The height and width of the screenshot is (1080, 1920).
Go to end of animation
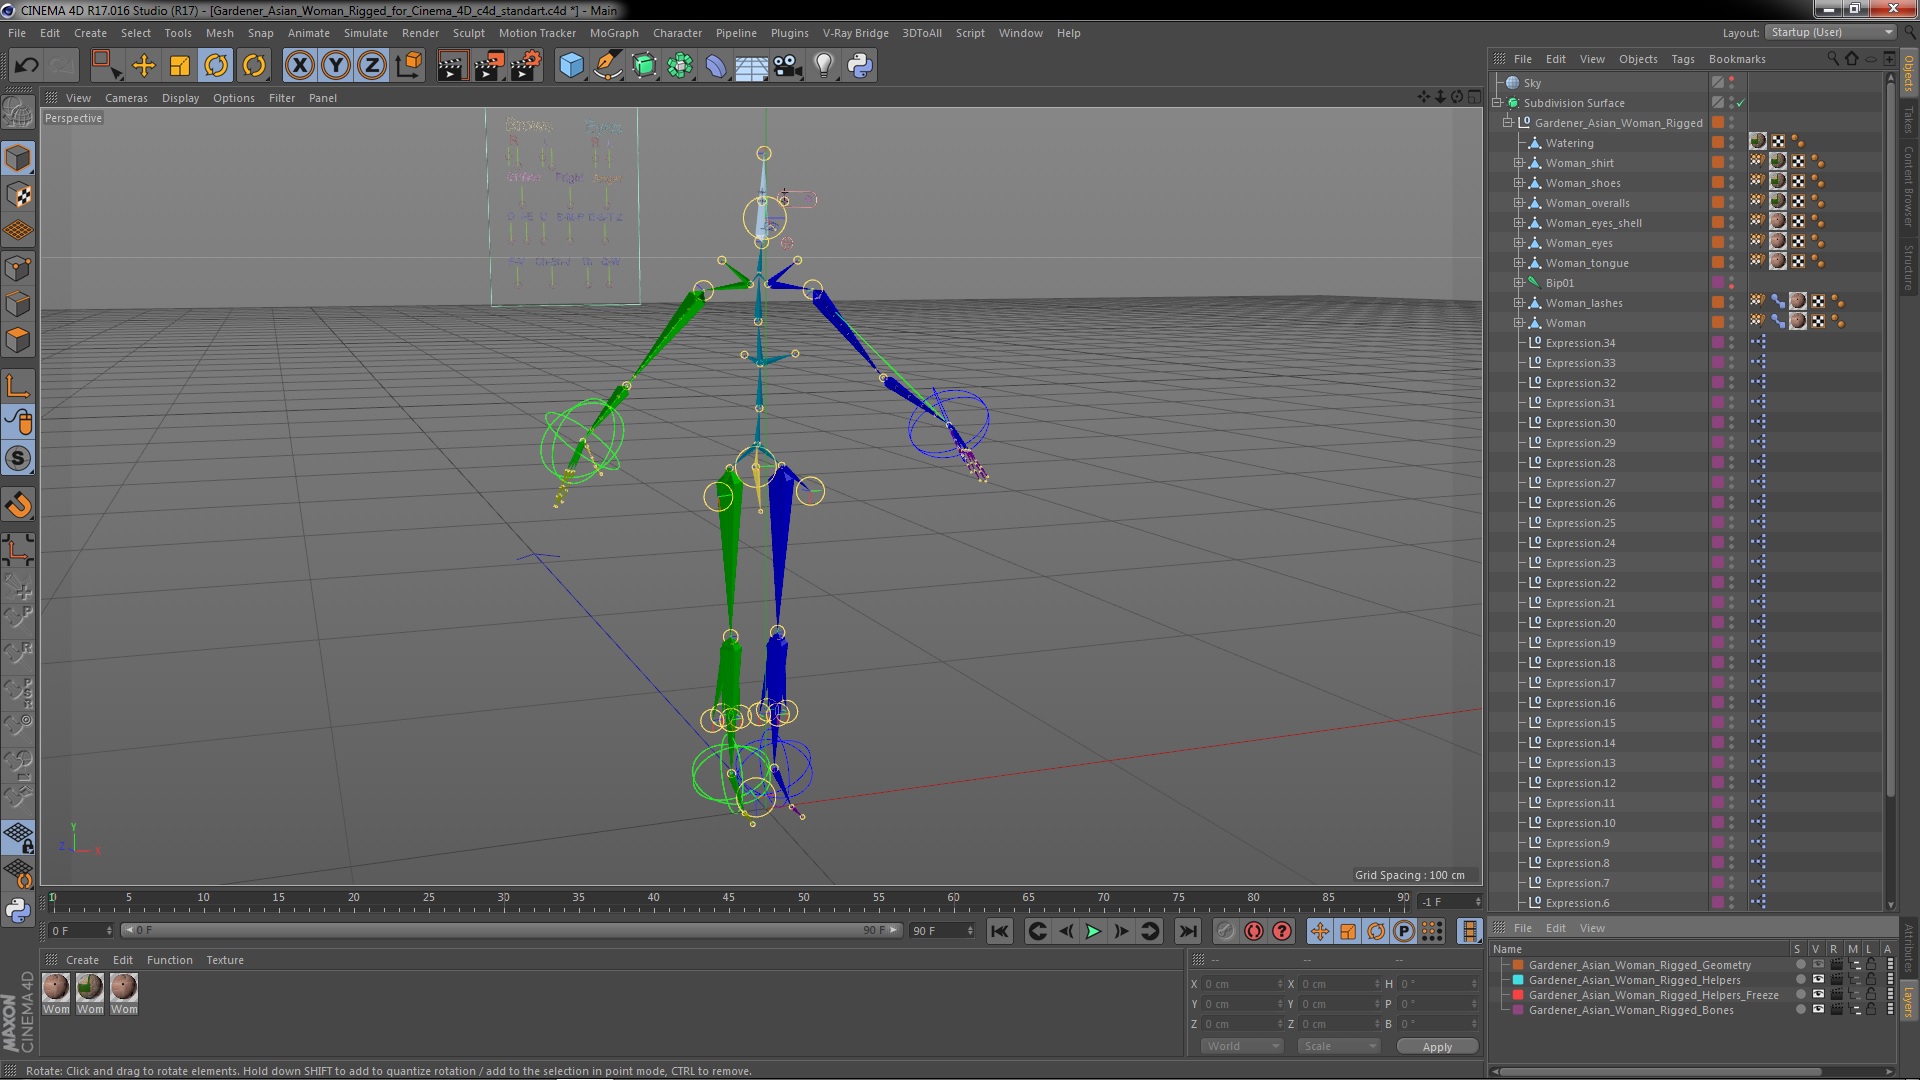[x=1187, y=931]
